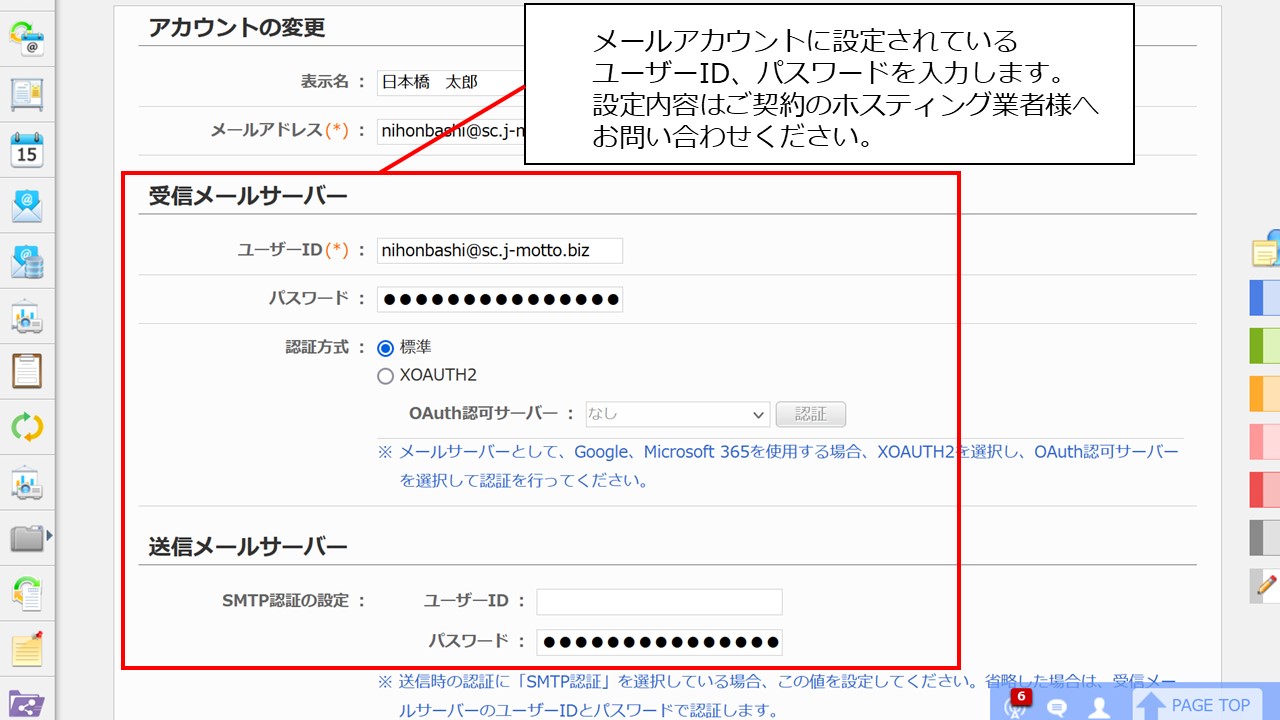Click the SMTP認証 ユーザーID field
The width and height of the screenshot is (1280, 720).
pyautogui.click(x=659, y=601)
